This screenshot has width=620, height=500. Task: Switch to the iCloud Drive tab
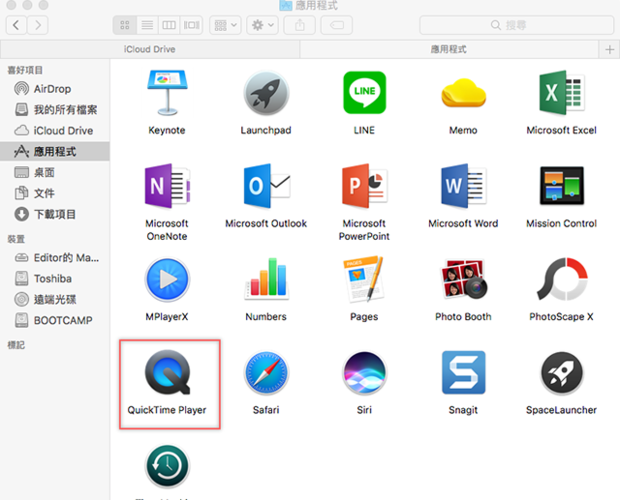click(150, 49)
